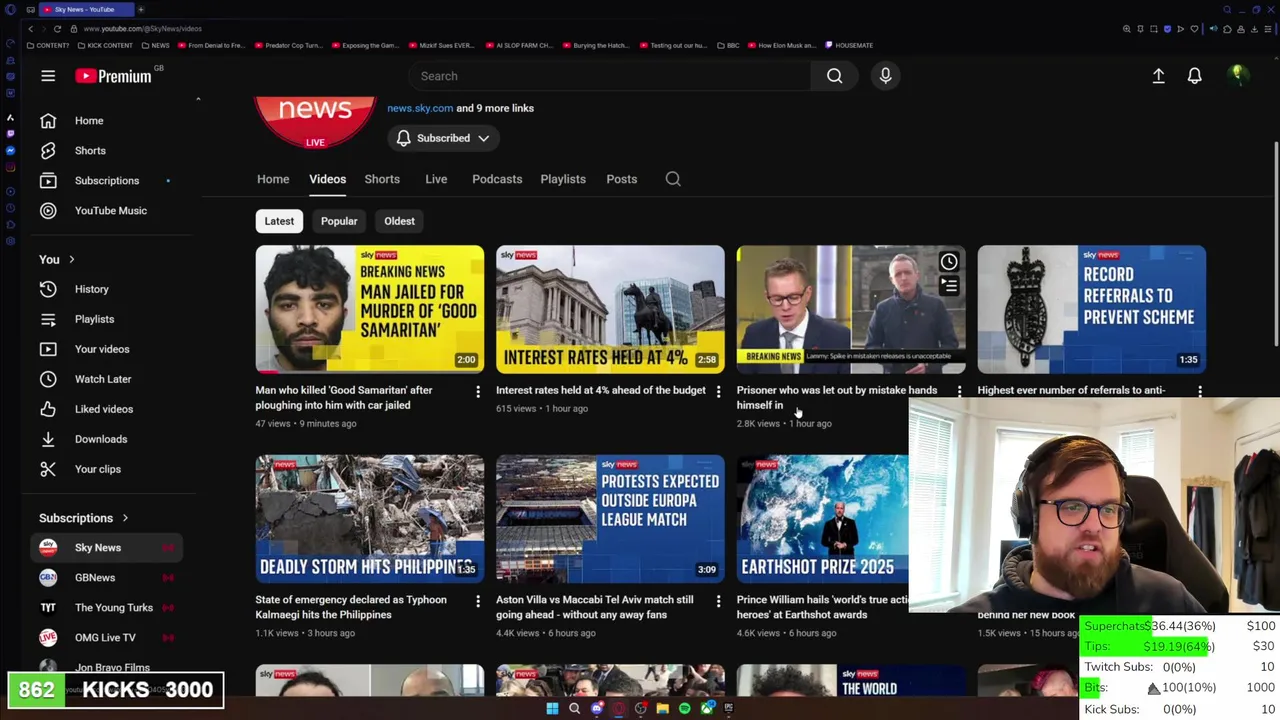This screenshot has width=1280, height=720.
Task: Open the account avatar menu
Action: (x=1237, y=75)
